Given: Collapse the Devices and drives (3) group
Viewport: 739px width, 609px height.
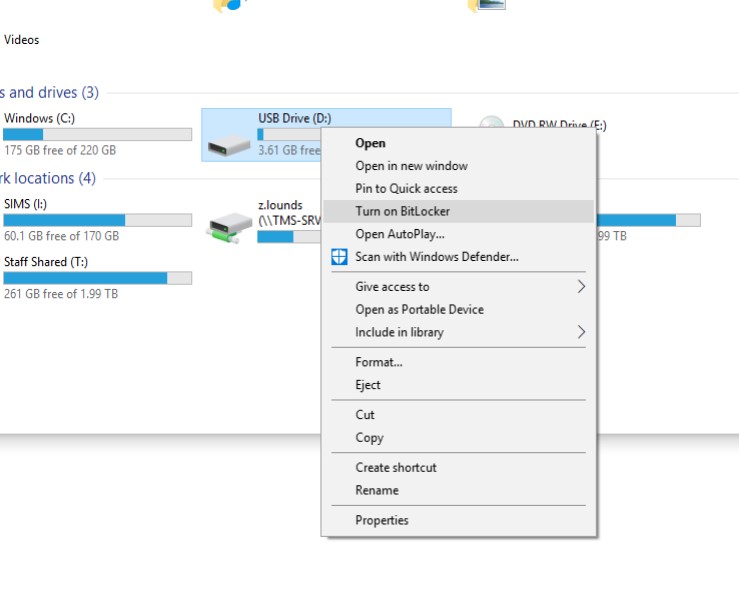Looking at the screenshot, I should point(49,92).
